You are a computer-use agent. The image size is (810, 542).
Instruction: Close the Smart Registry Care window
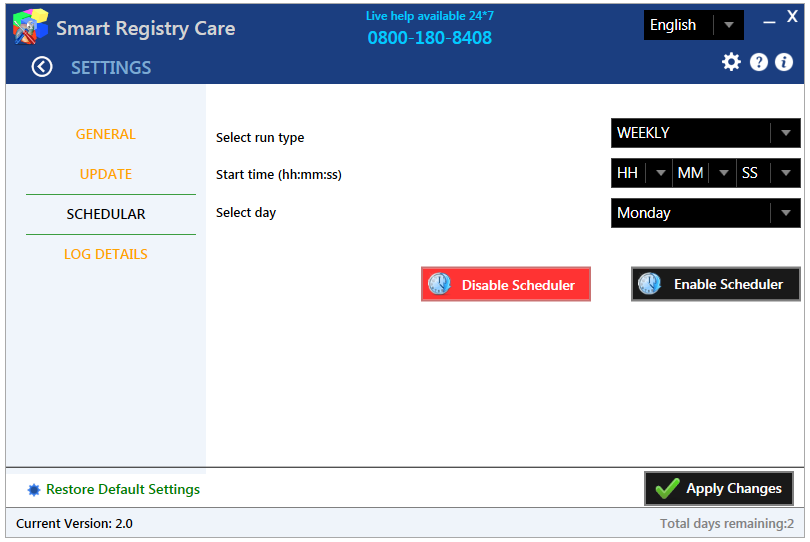click(792, 17)
